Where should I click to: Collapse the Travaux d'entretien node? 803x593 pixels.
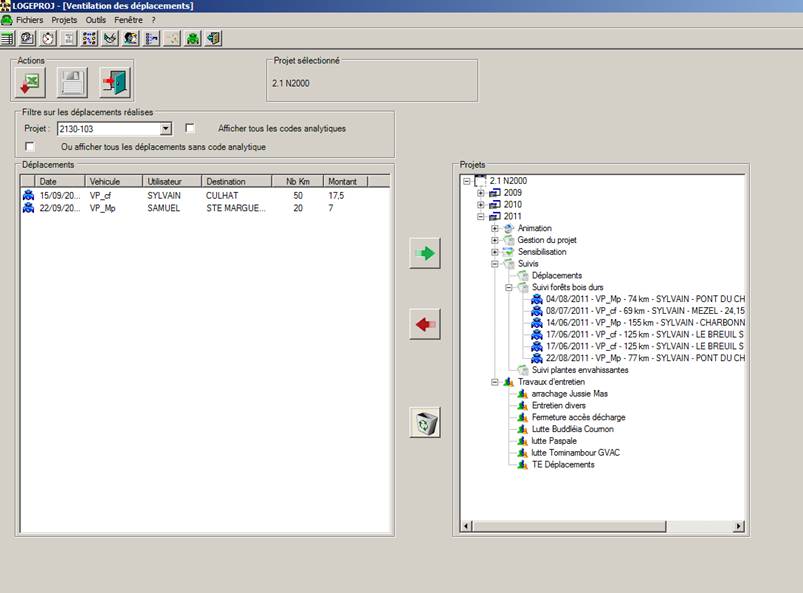494,382
